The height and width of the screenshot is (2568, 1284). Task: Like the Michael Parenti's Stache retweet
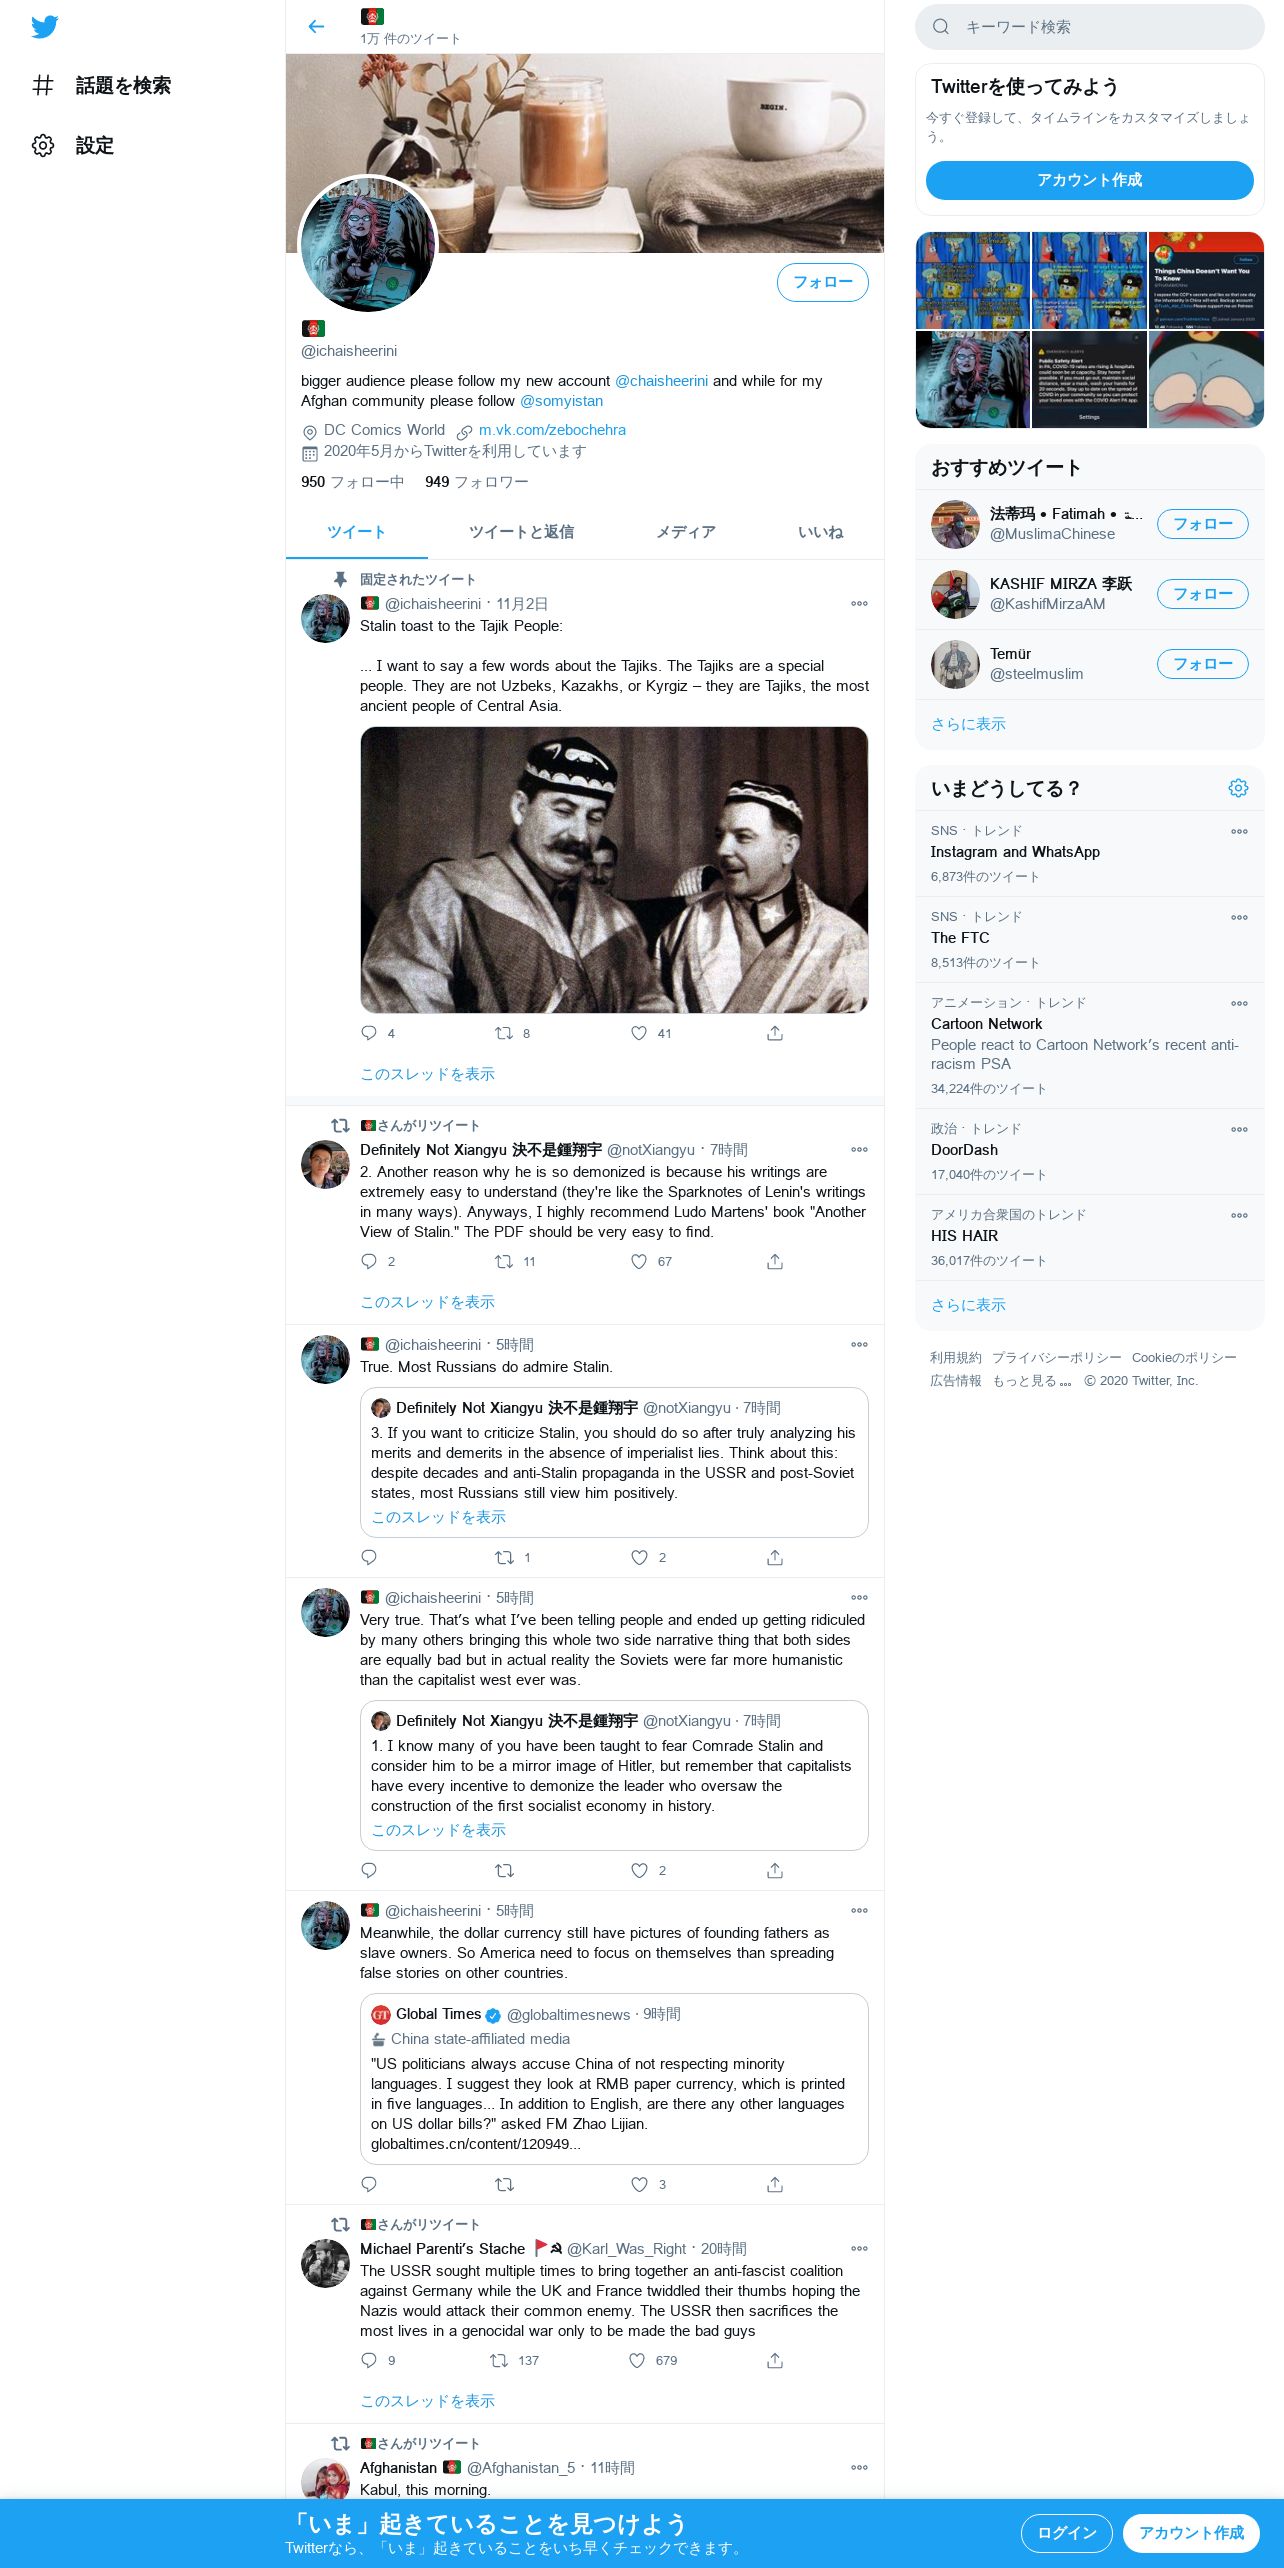(x=637, y=2360)
